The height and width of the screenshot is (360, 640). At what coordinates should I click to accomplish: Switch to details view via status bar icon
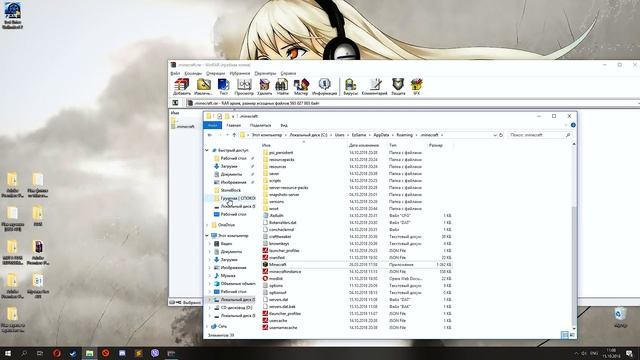pyautogui.click(x=564, y=335)
